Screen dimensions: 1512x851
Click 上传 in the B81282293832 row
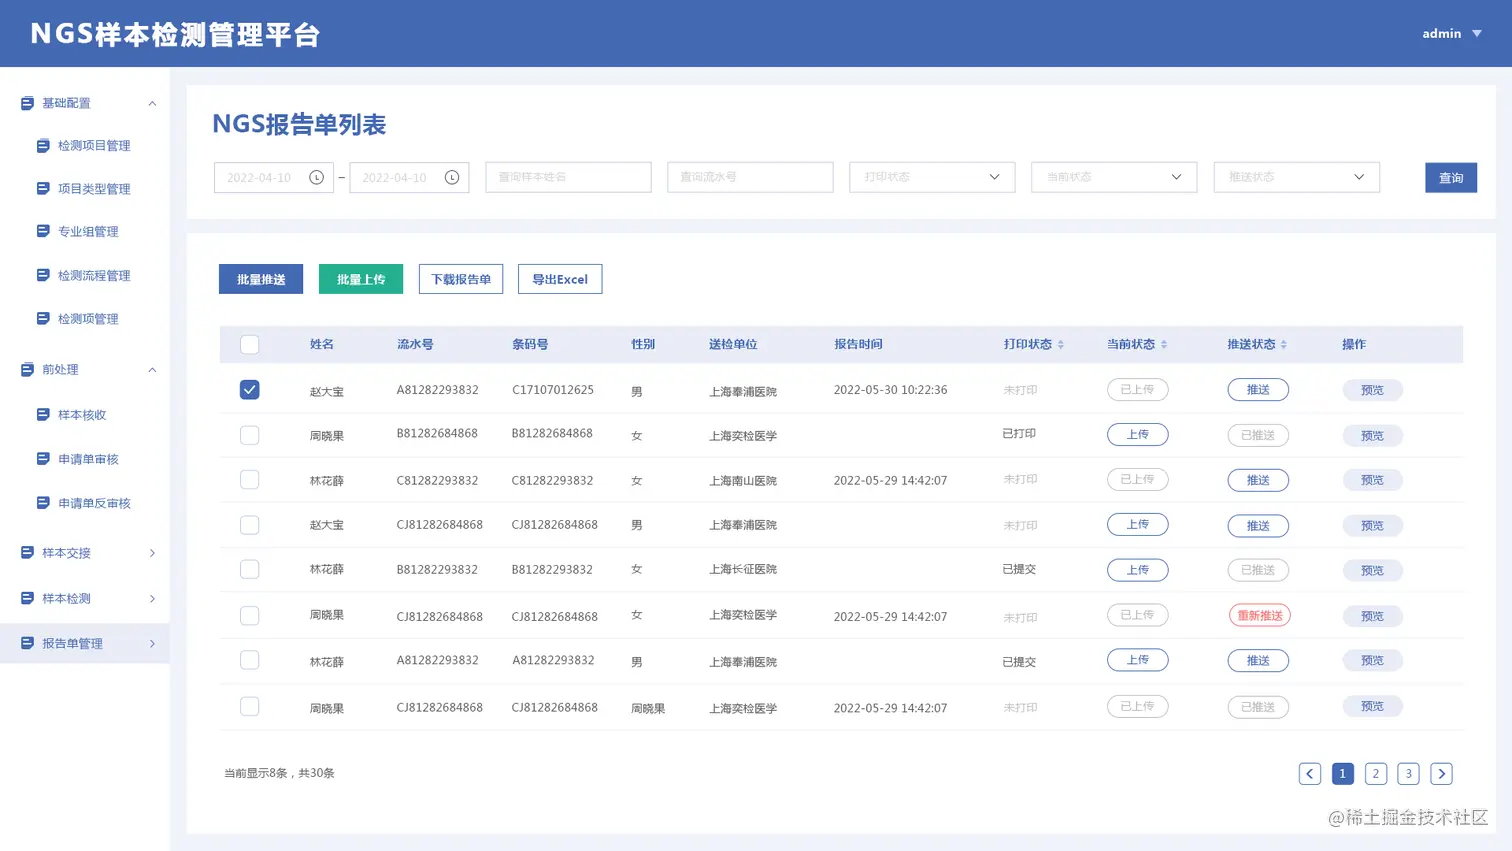point(1138,570)
